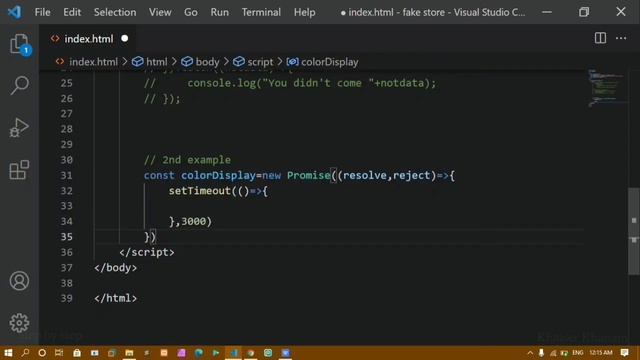The width and height of the screenshot is (640, 360).
Task: Click the closing </html> tag
Action: coord(116,298)
